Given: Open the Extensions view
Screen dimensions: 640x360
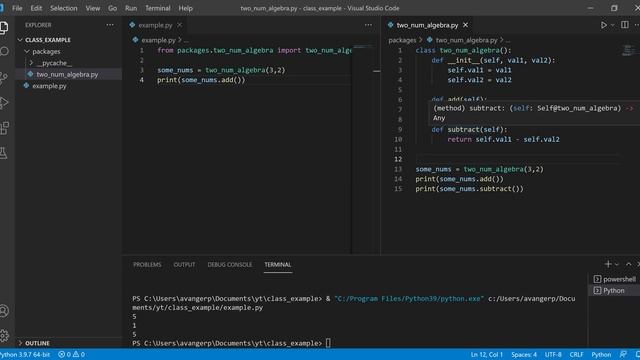Looking at the screenshot, I should [x=4, y=128].
